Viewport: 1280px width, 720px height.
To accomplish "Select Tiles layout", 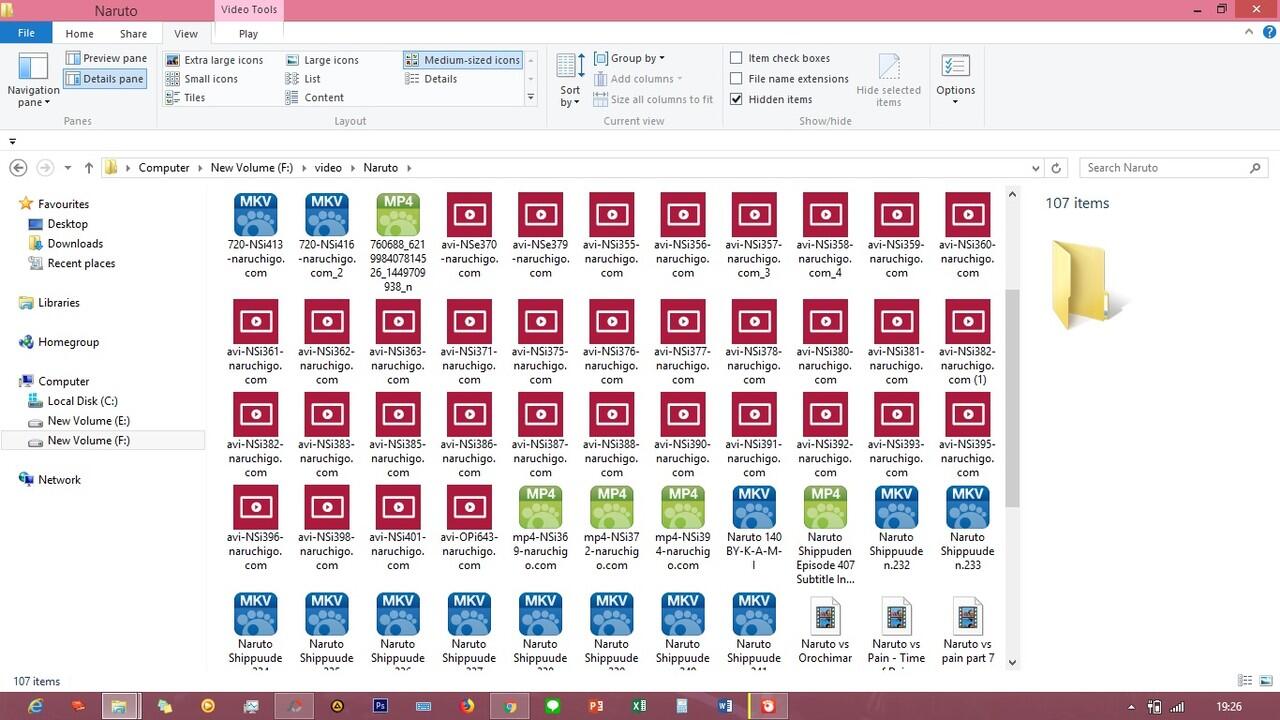I will pyautogui.click(x=185, y=98).
